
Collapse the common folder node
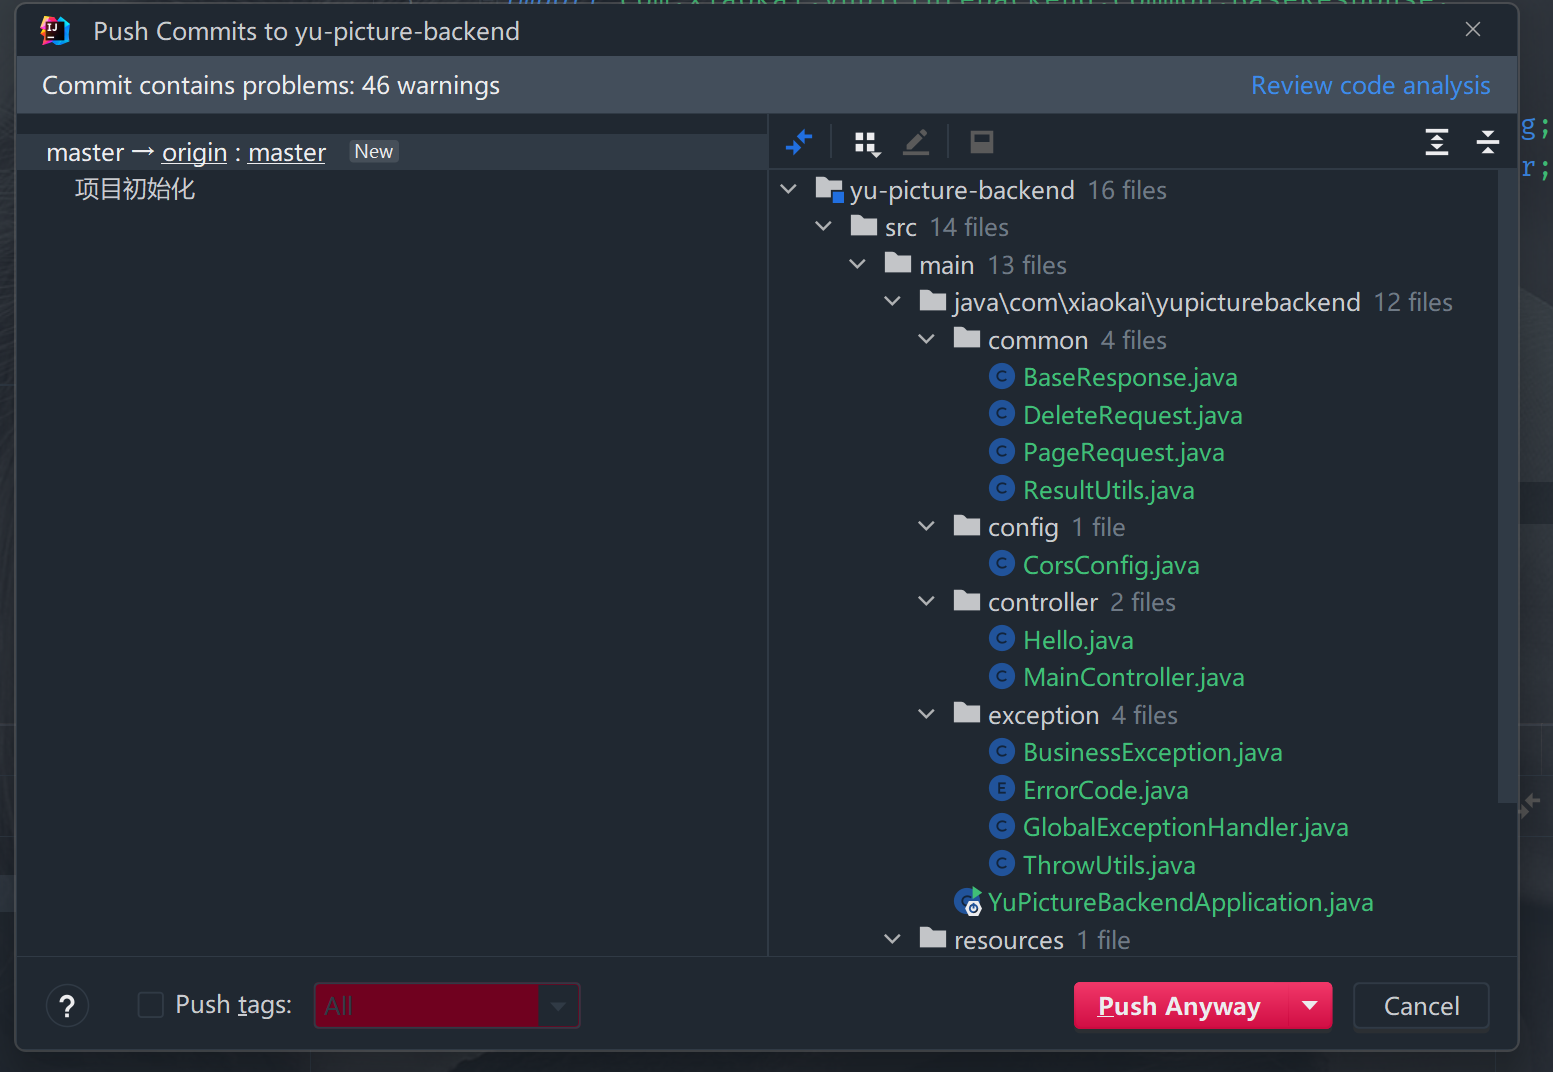[x=927, y=340]
